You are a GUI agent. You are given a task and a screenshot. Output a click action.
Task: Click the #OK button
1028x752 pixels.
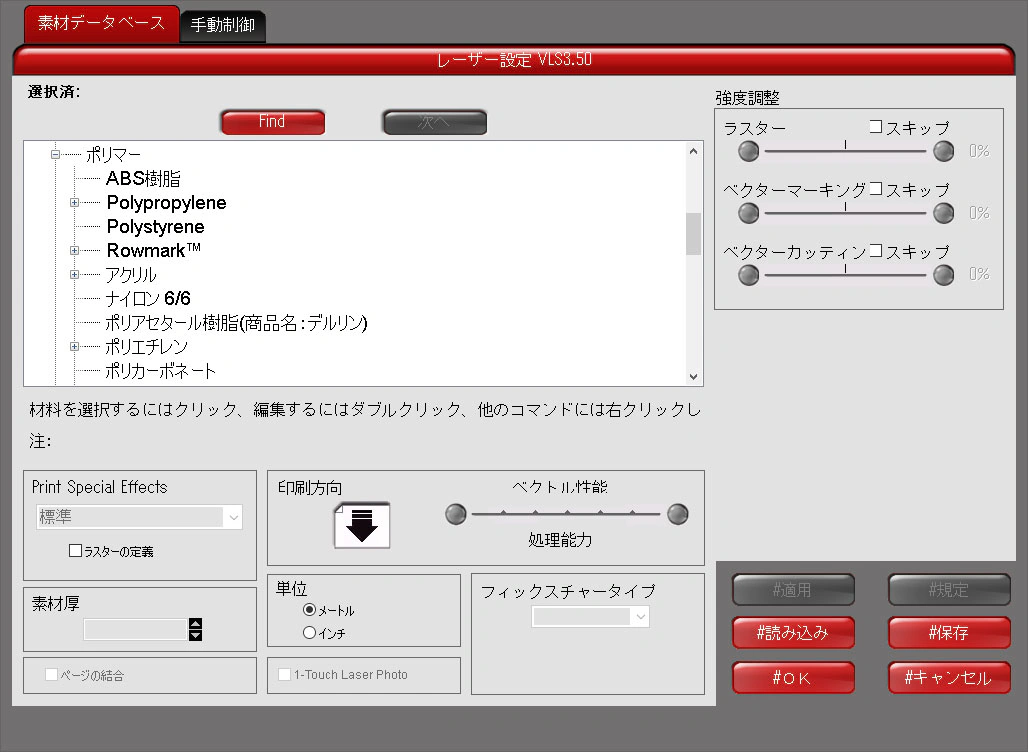coord(793,677)
